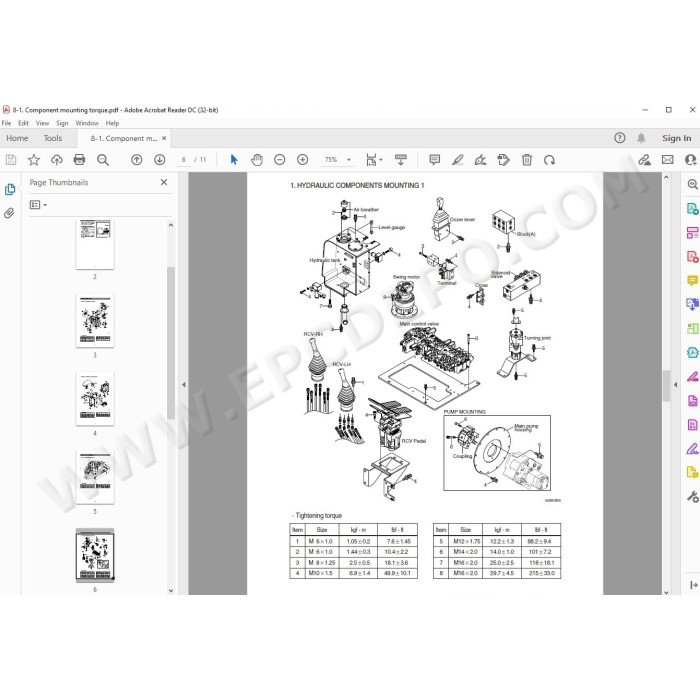Click the document scrollbar down arrow
This screenshot has height=700, width=700.
point(666,592)
